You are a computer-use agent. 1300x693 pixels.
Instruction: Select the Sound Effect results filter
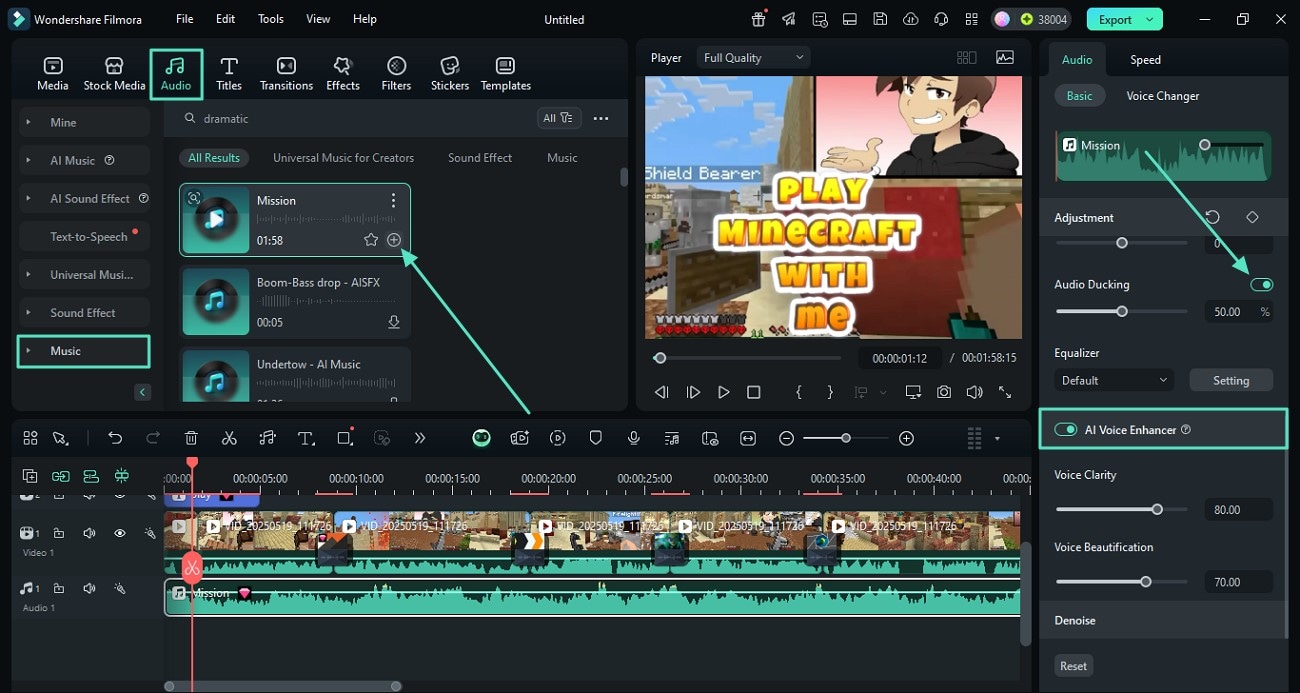coord(480,157)
